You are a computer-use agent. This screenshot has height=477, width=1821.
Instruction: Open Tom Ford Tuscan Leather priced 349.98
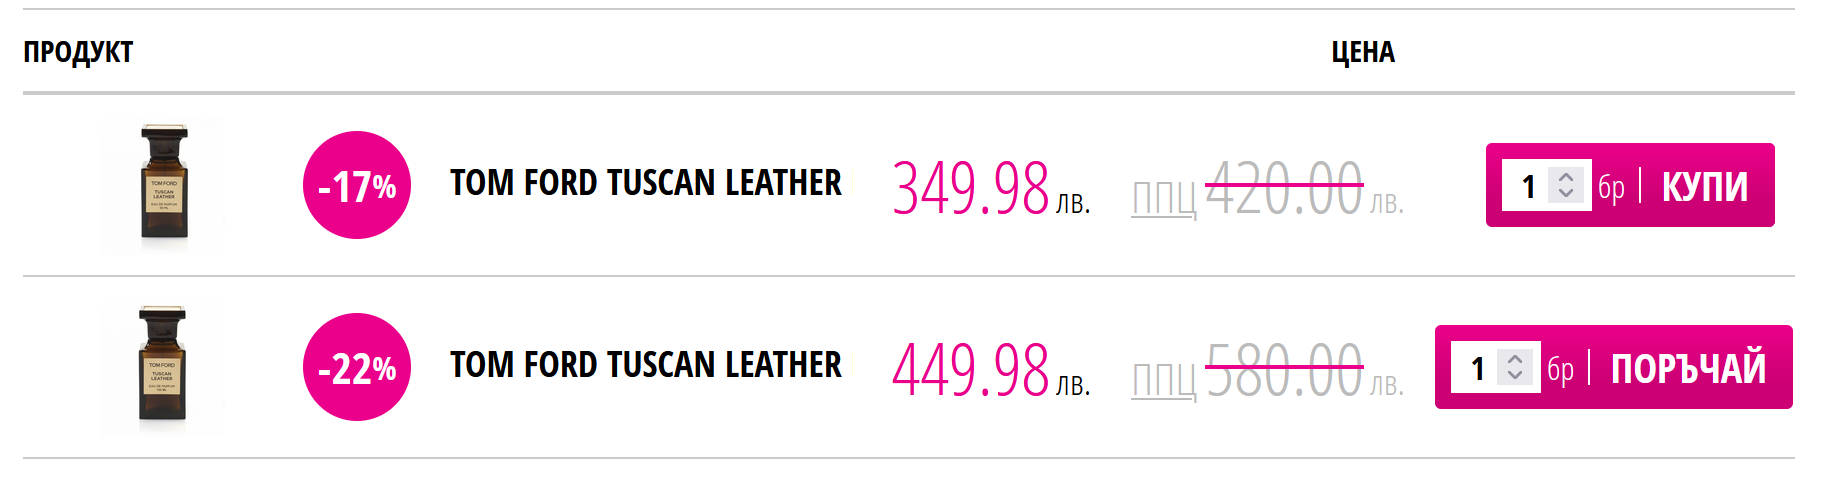(646, 183)
